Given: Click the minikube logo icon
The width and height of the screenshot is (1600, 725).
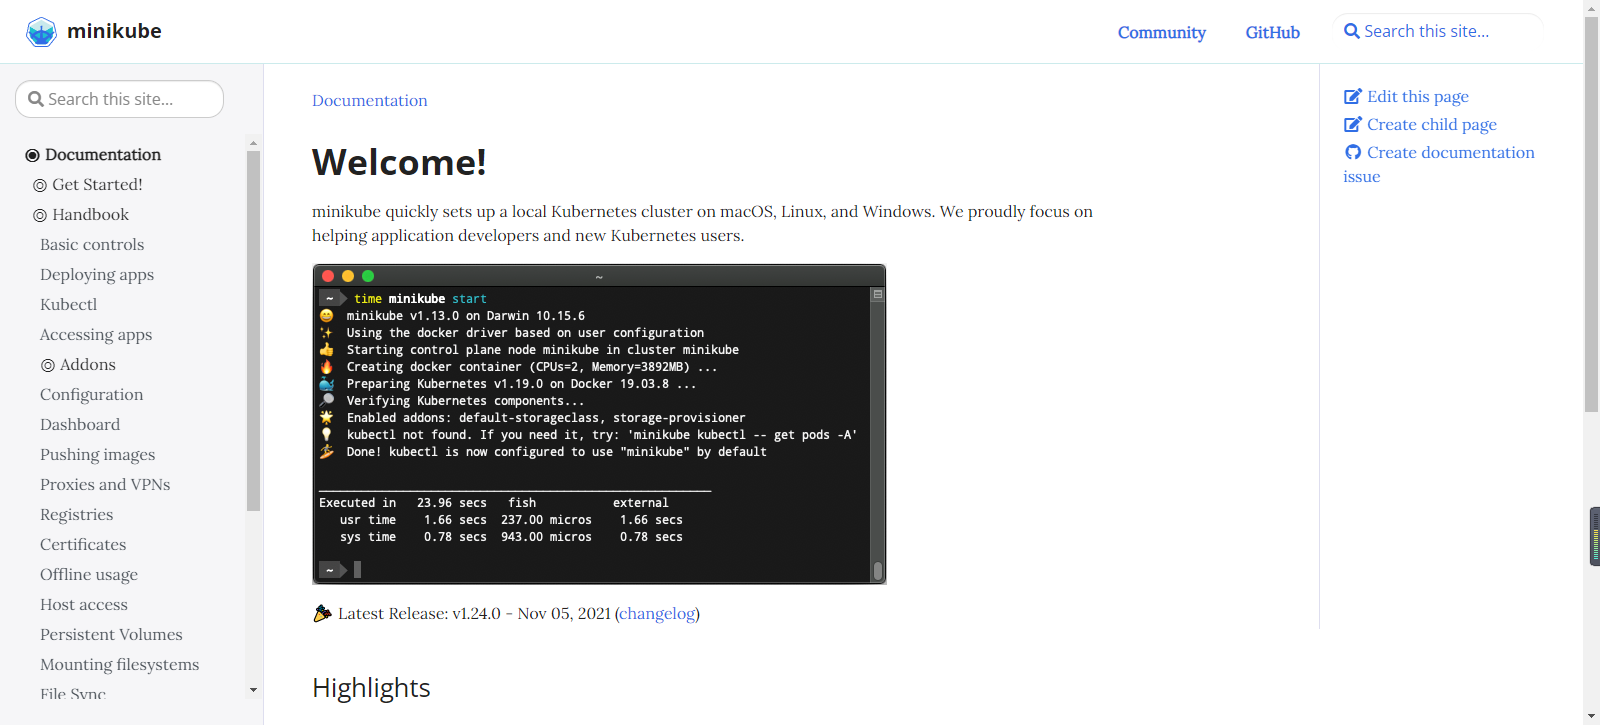Looking at the screenshot, I should click(41, 32).
